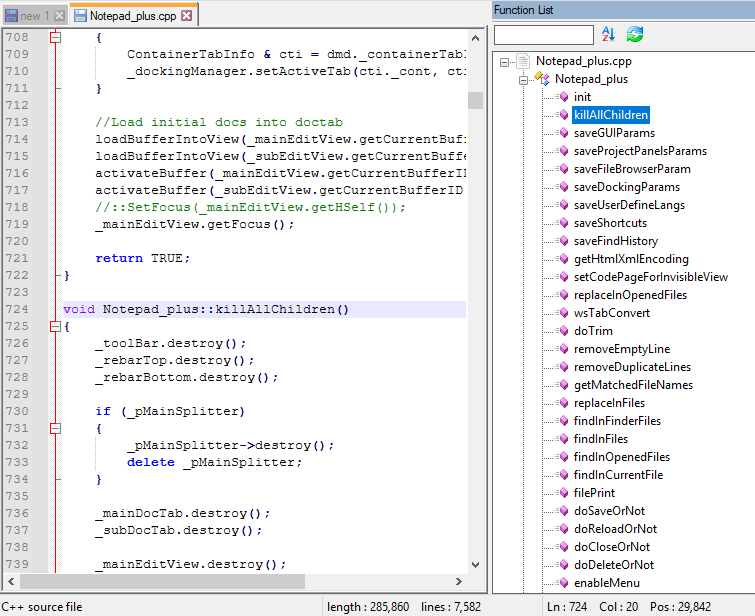Select wsTabConvert in the list
This screenshot has height=616, width=755.
click(x=612, y=313)
